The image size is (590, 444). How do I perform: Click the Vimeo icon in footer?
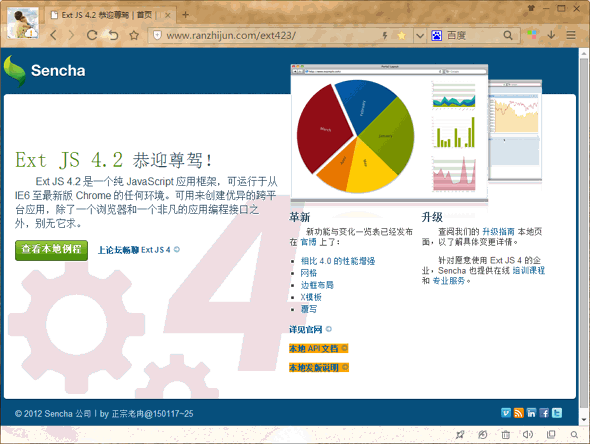tap(506, 413)
